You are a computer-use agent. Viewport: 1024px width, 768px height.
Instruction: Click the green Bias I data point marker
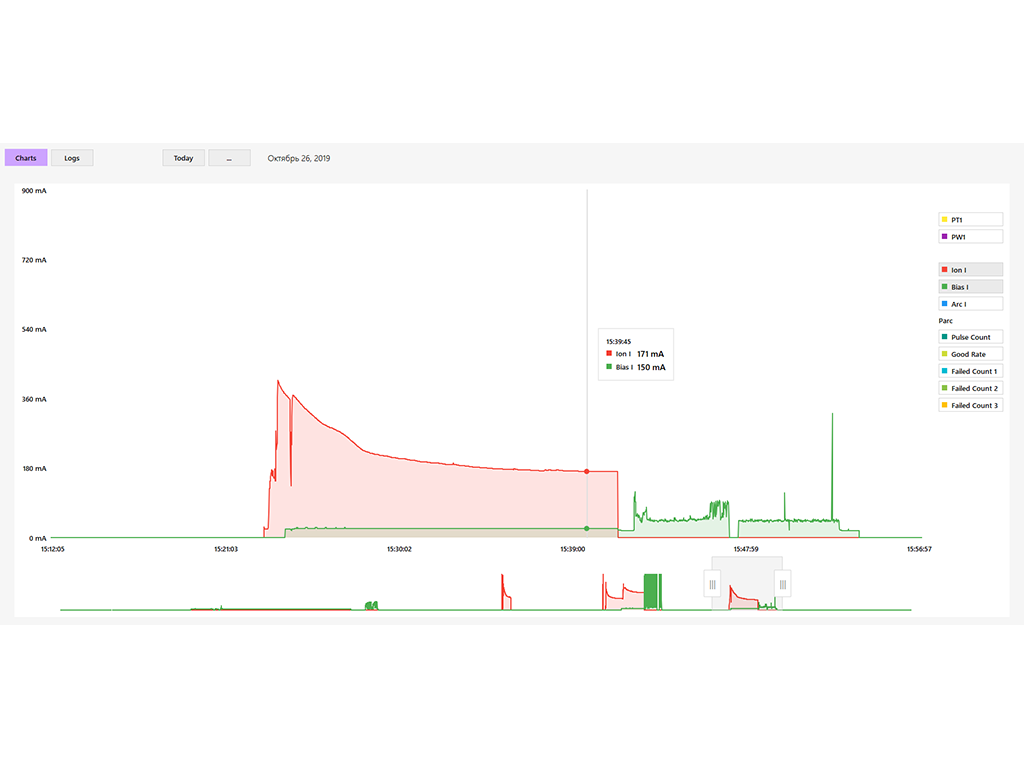pos(587,528)
